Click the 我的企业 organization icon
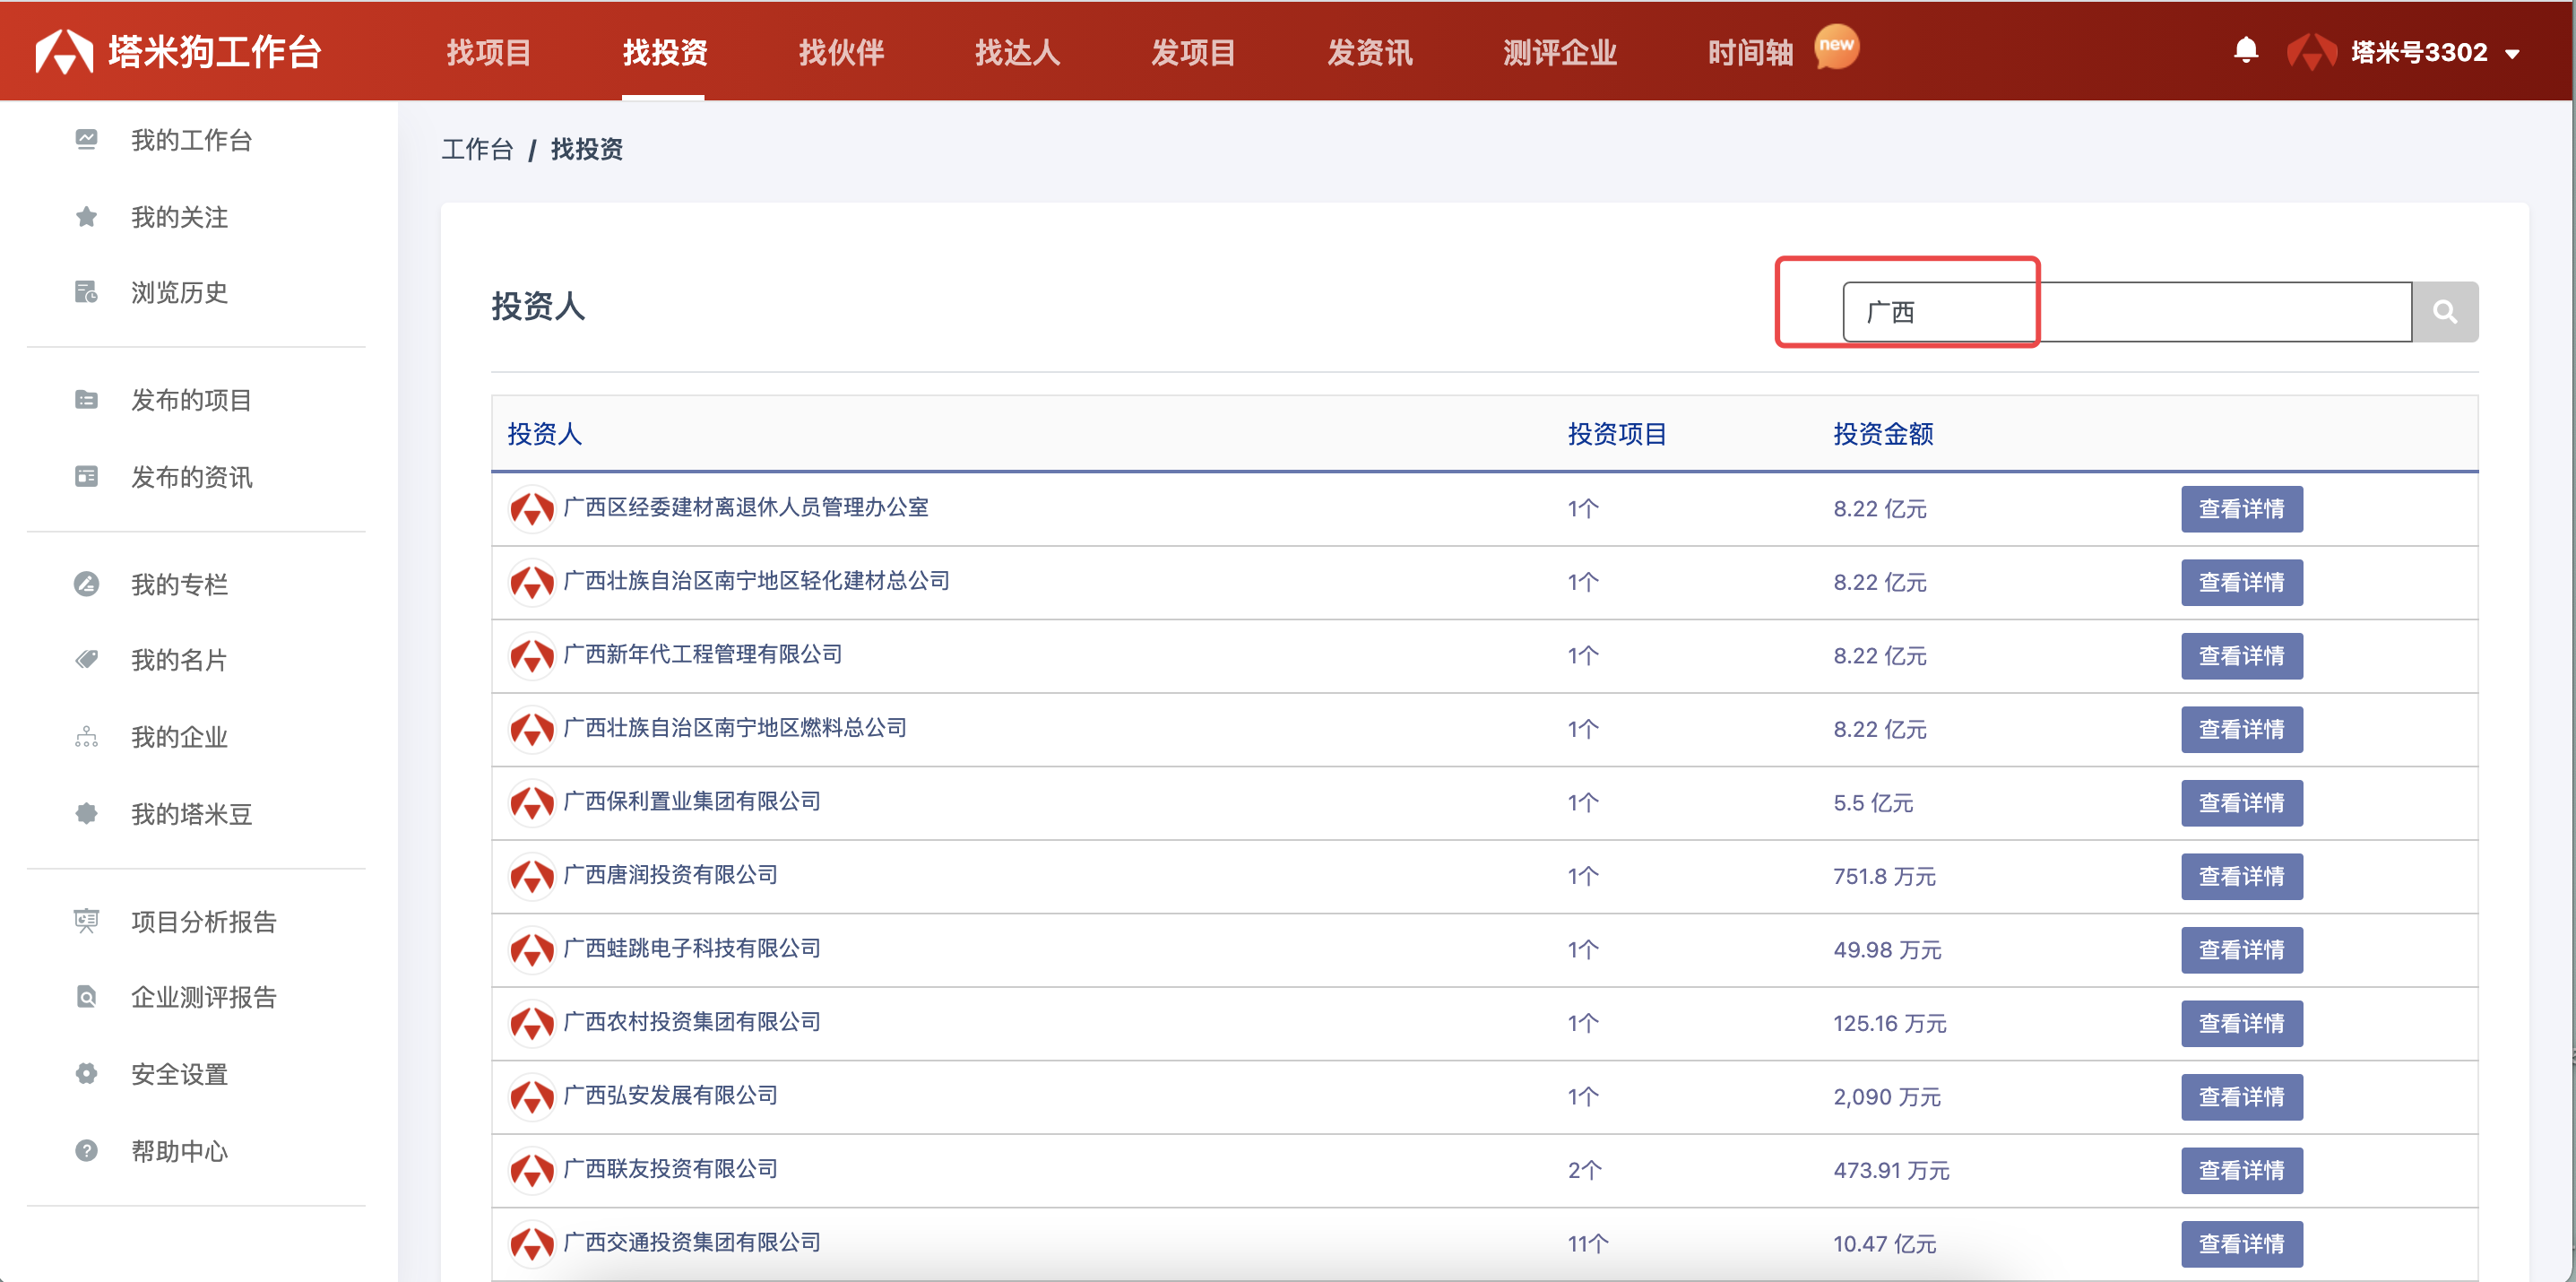 pyautogui.click(x=86, y=737)
